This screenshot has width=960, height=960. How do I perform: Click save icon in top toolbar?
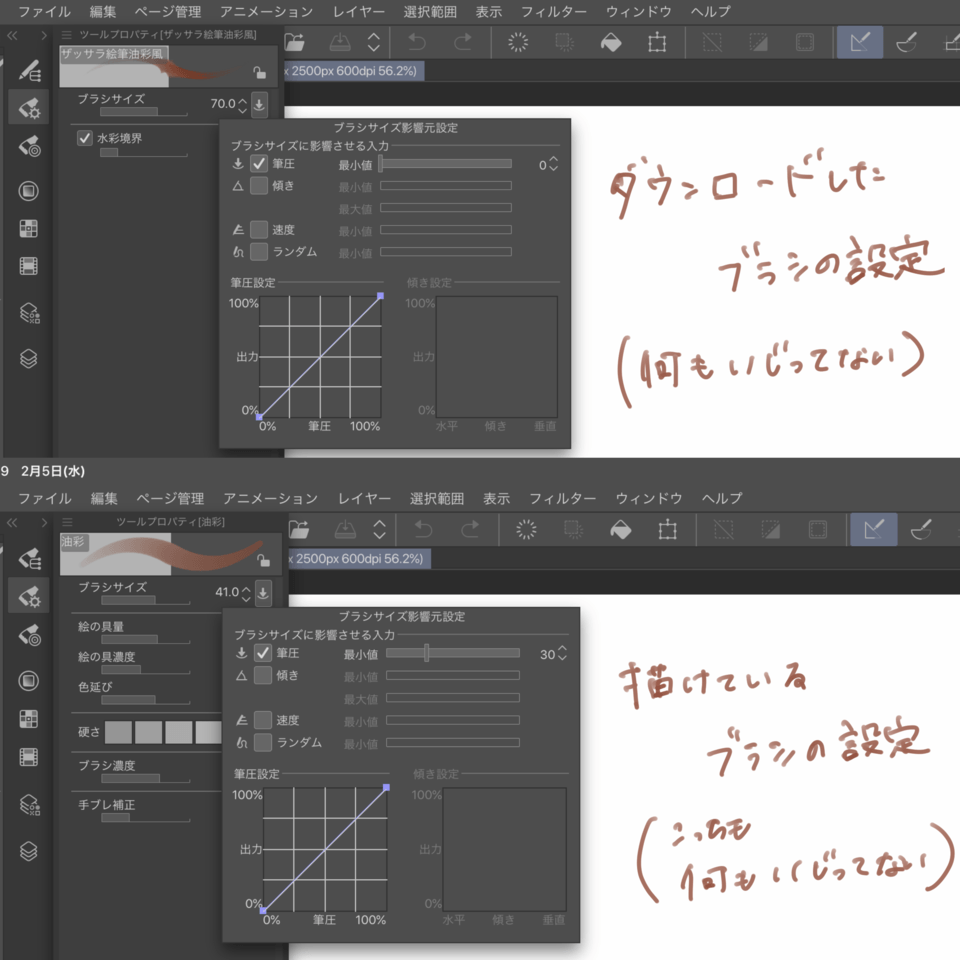pos(340,42)
